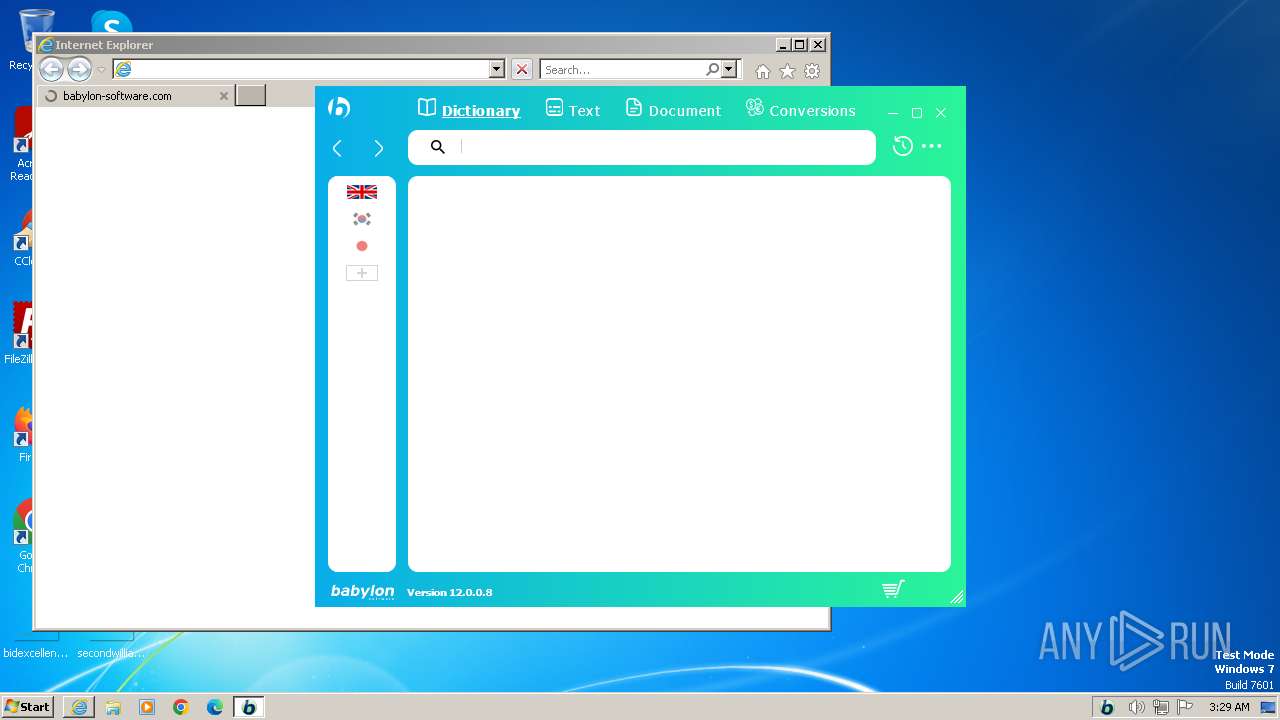Open the Dictionary tab in Babylon

[469, 110]
